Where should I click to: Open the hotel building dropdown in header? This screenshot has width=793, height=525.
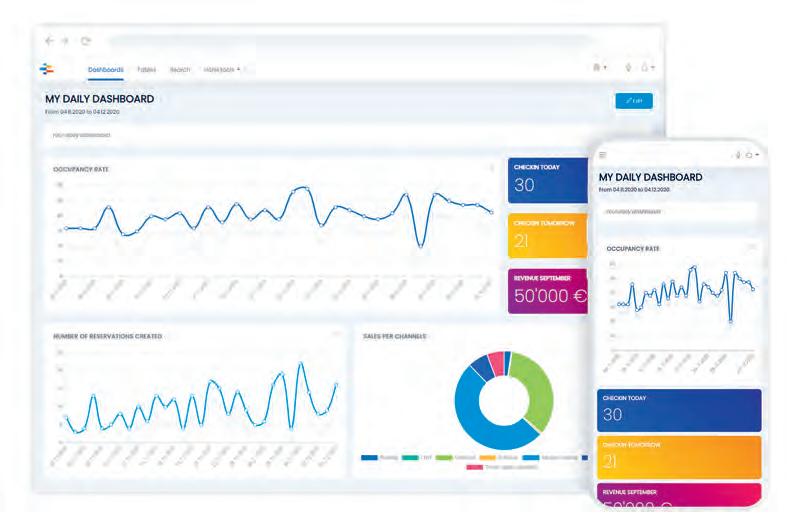(599, 67)
